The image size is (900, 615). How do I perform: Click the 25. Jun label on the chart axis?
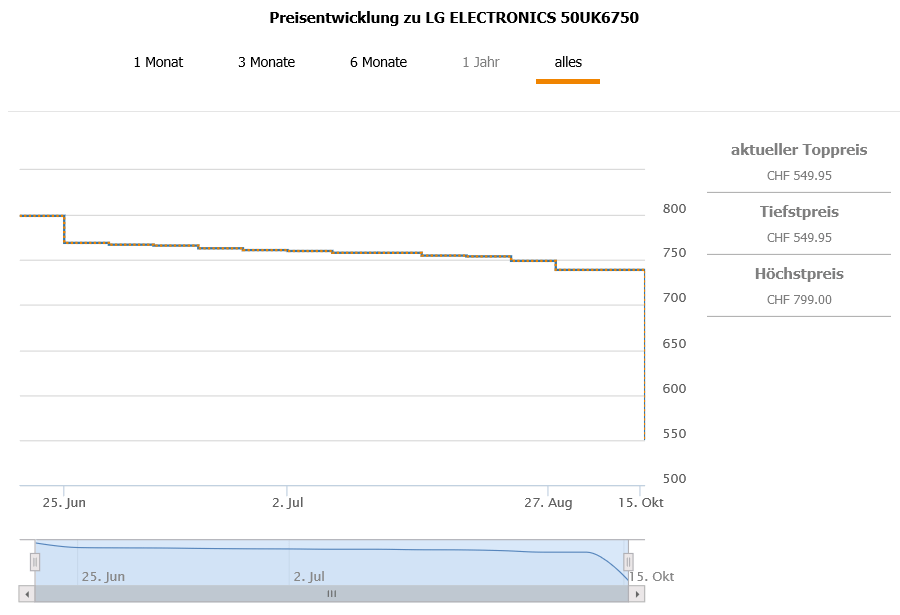tap(63, 503)
